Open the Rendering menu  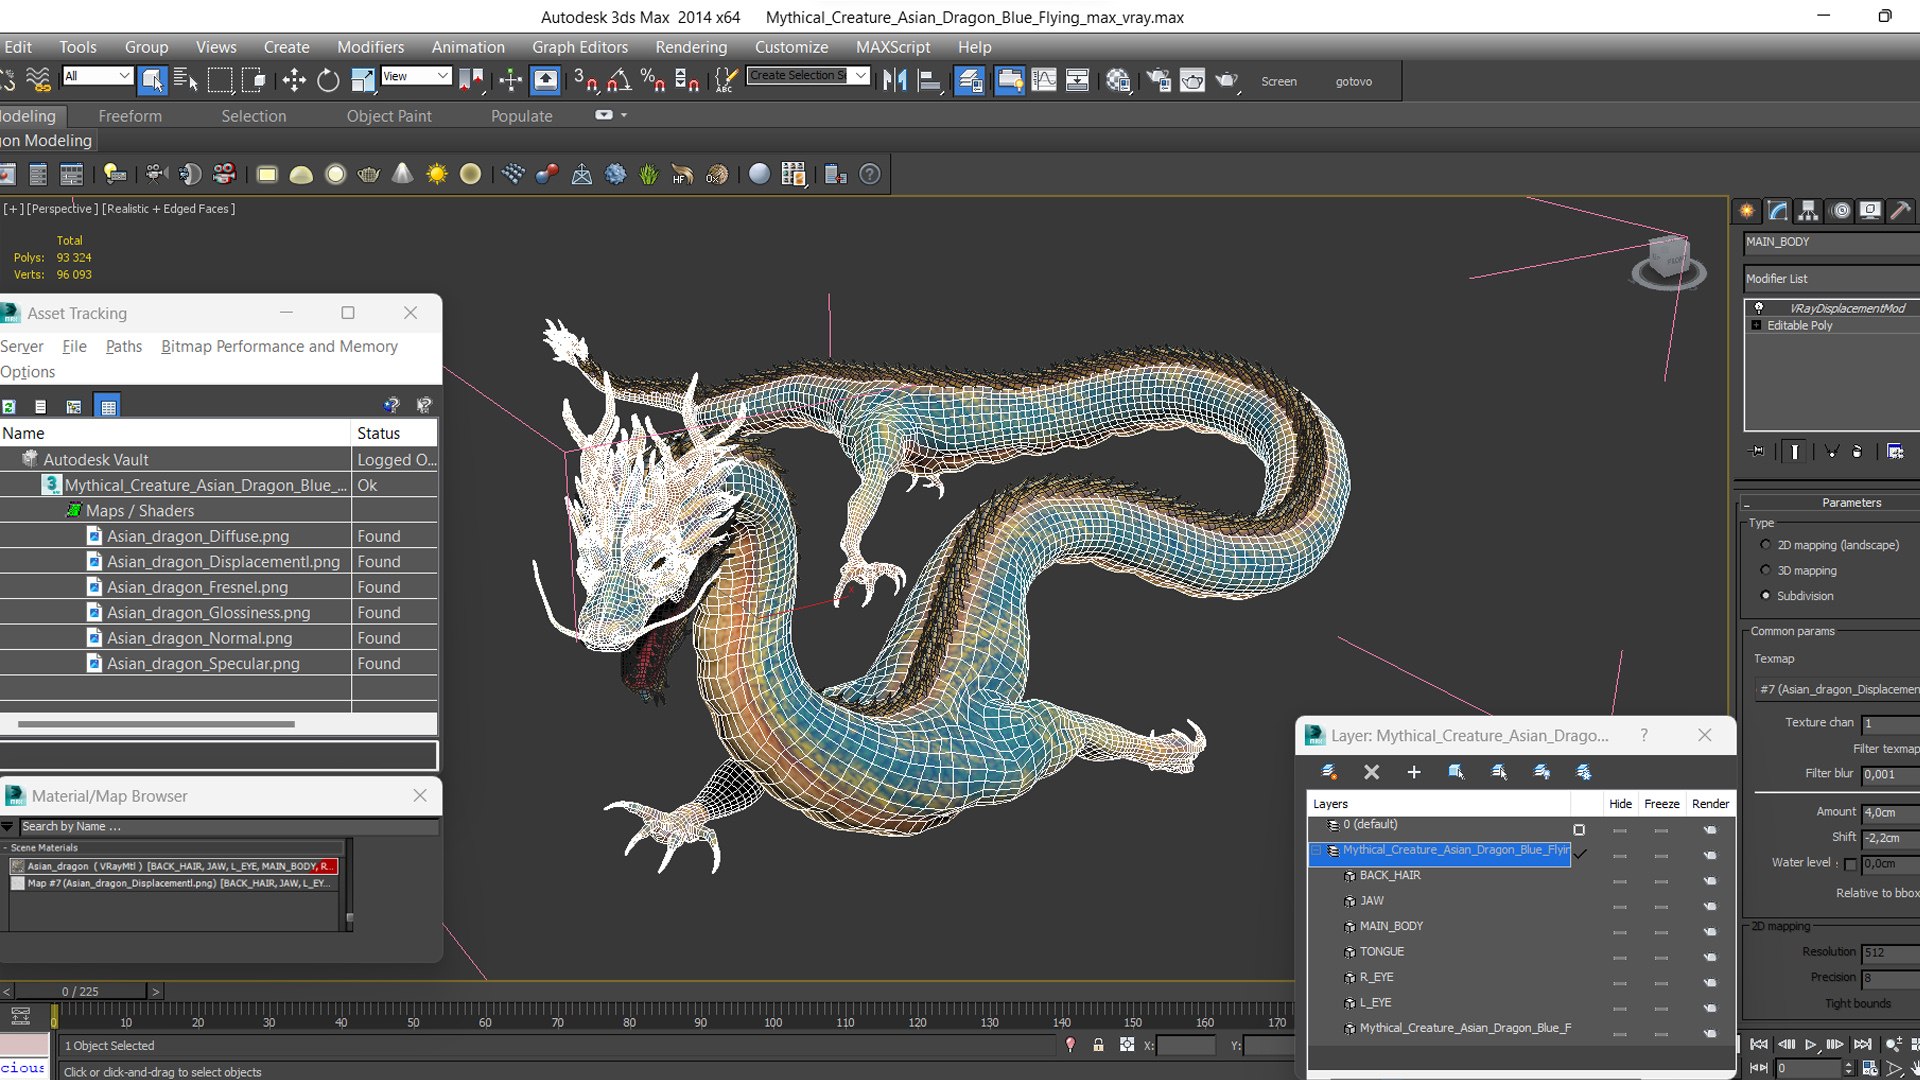[x=690, y=47]
